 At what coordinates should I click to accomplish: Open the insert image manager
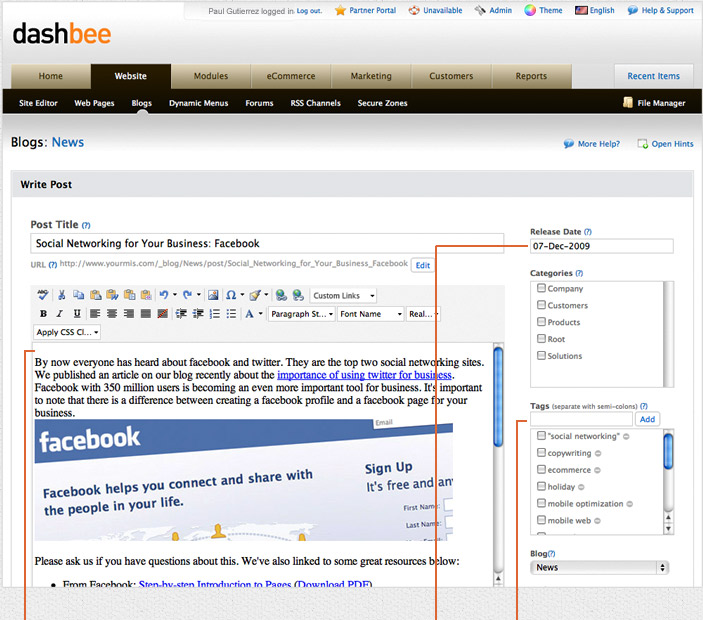coord(213,295)
